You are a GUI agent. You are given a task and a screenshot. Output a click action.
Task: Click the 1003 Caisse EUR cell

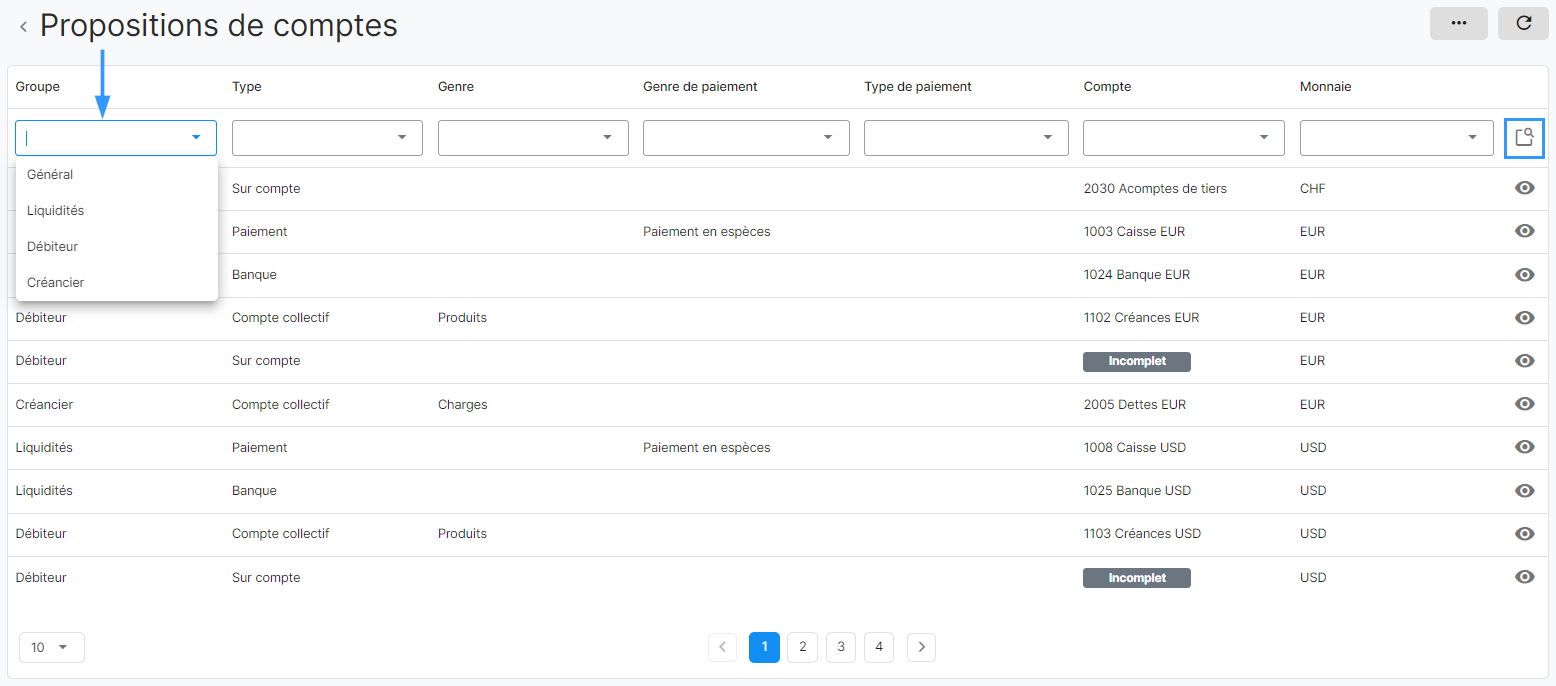[x=1133, y=231]
